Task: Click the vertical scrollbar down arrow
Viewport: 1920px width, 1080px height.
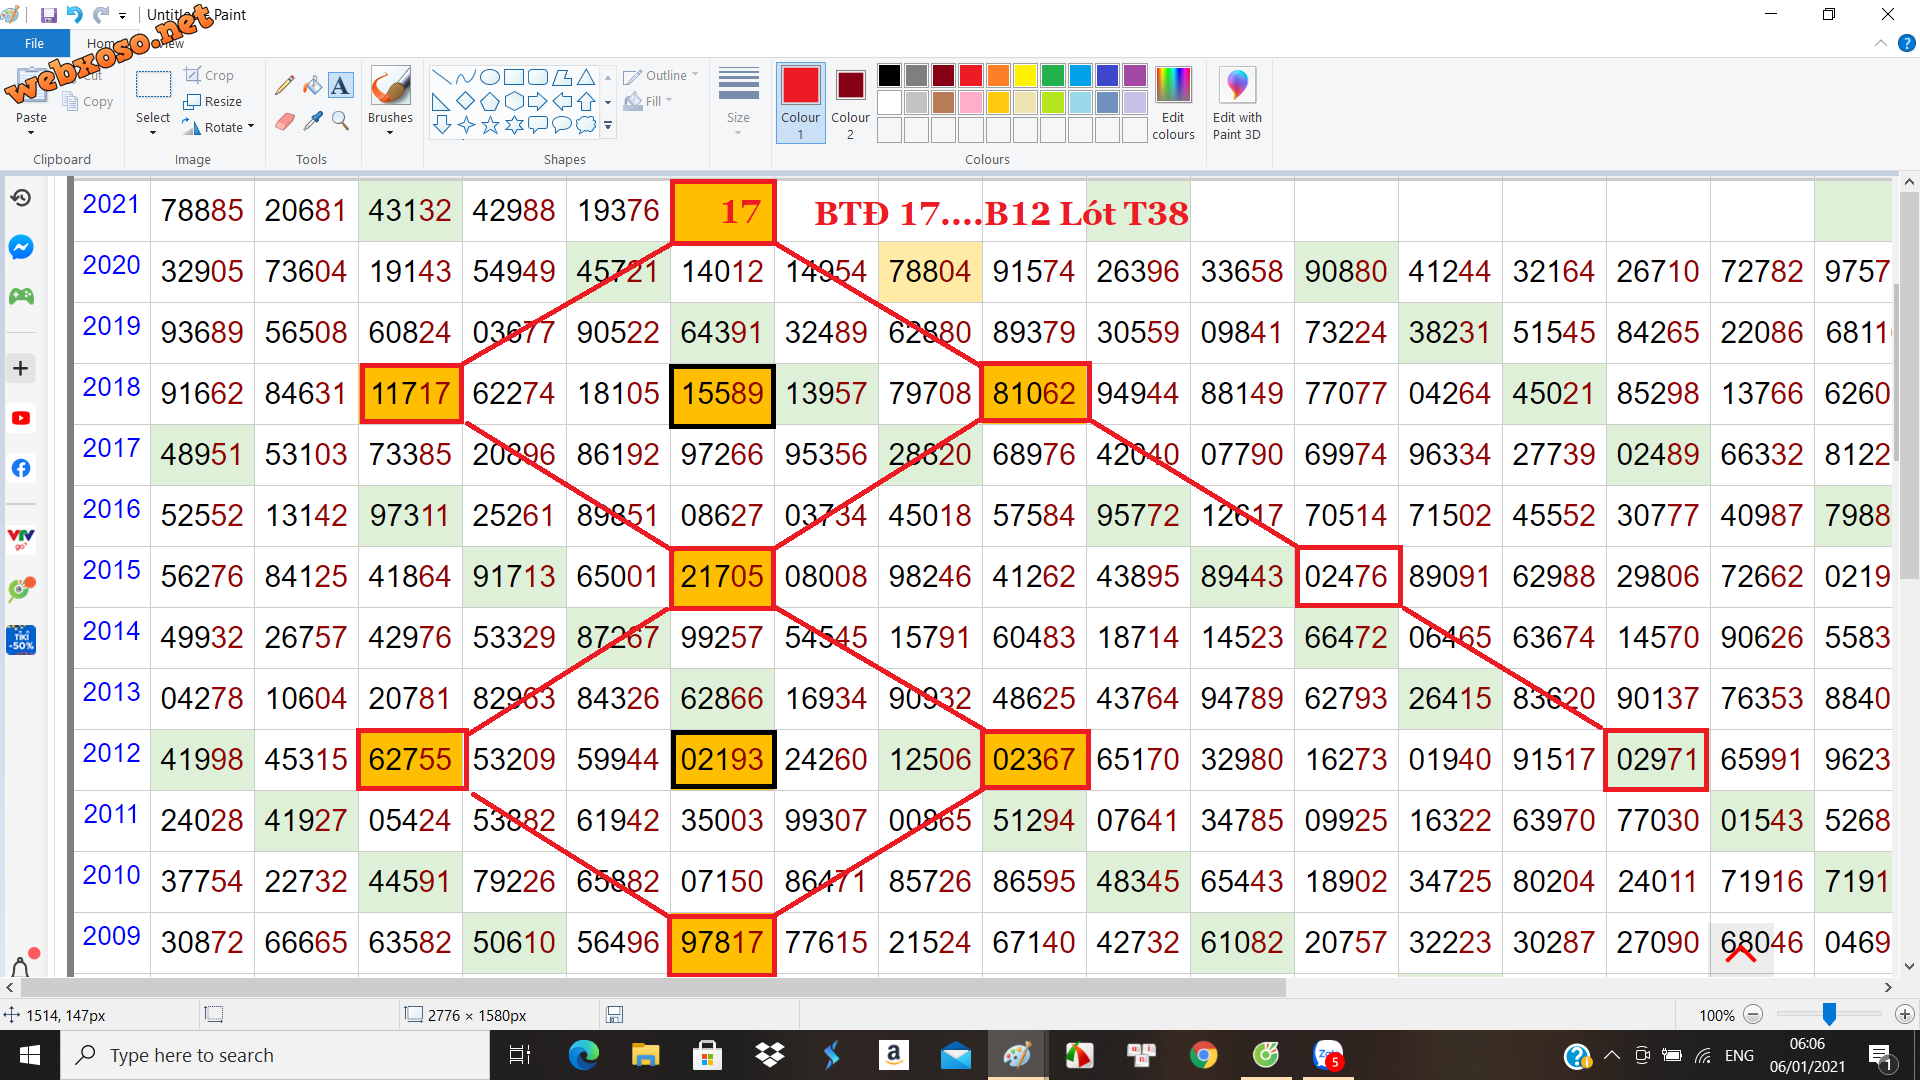Action: pos(1909,966)
